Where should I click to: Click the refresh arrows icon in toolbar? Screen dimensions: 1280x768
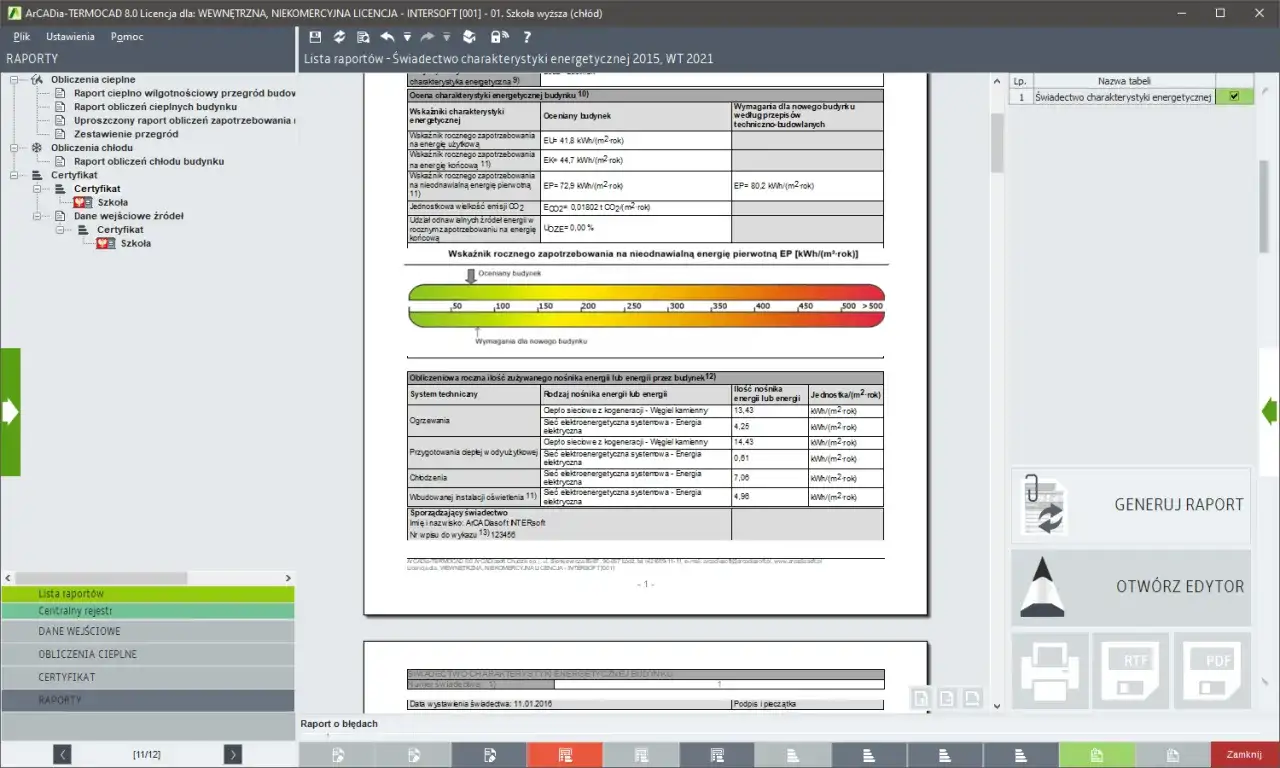coord(340,37)
